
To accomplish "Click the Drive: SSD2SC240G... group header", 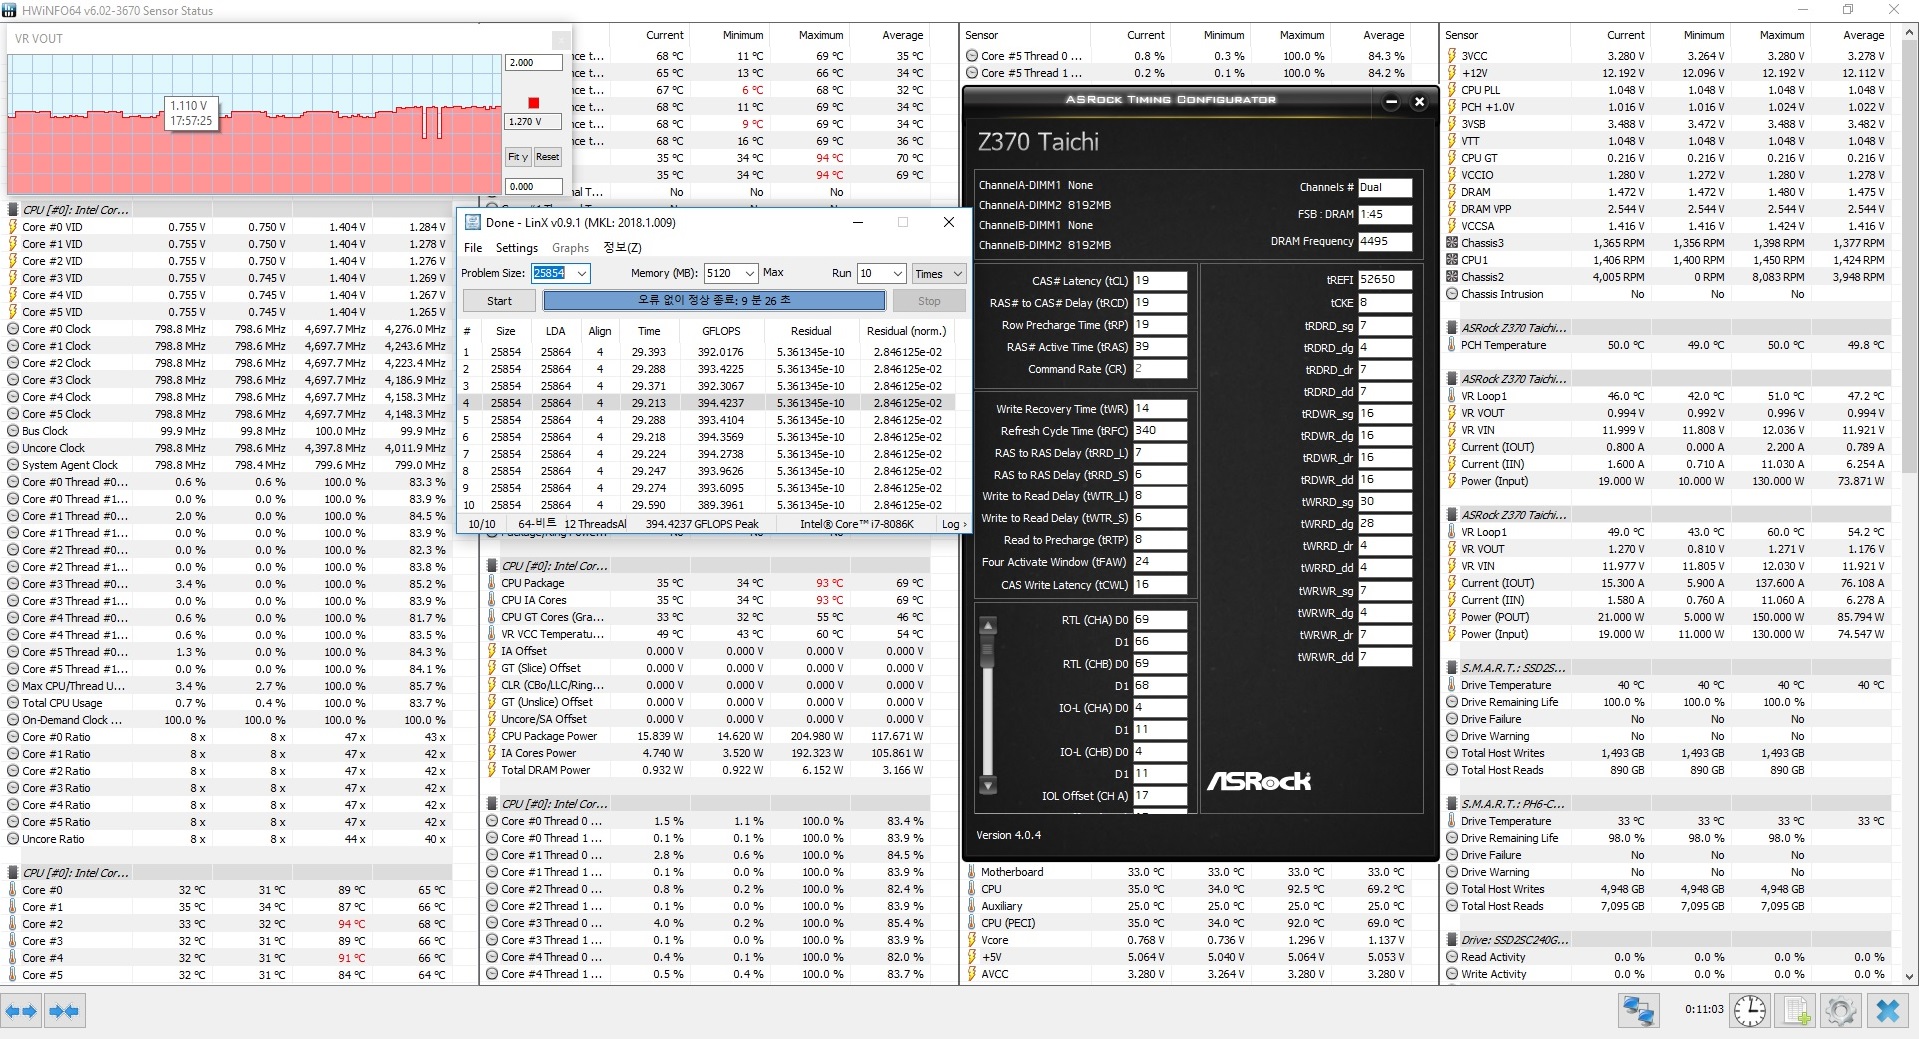I will [x=1514, y=940].
